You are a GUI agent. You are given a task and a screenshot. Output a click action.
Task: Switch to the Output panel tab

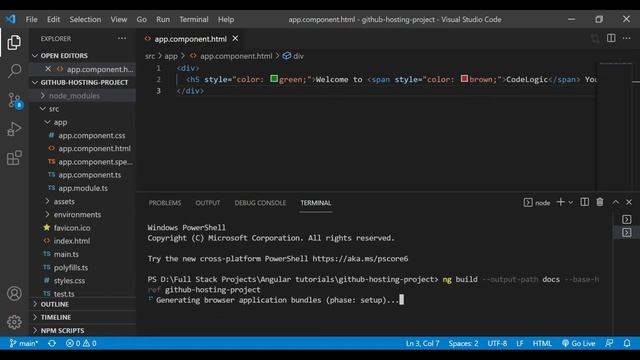pos(207,203)
